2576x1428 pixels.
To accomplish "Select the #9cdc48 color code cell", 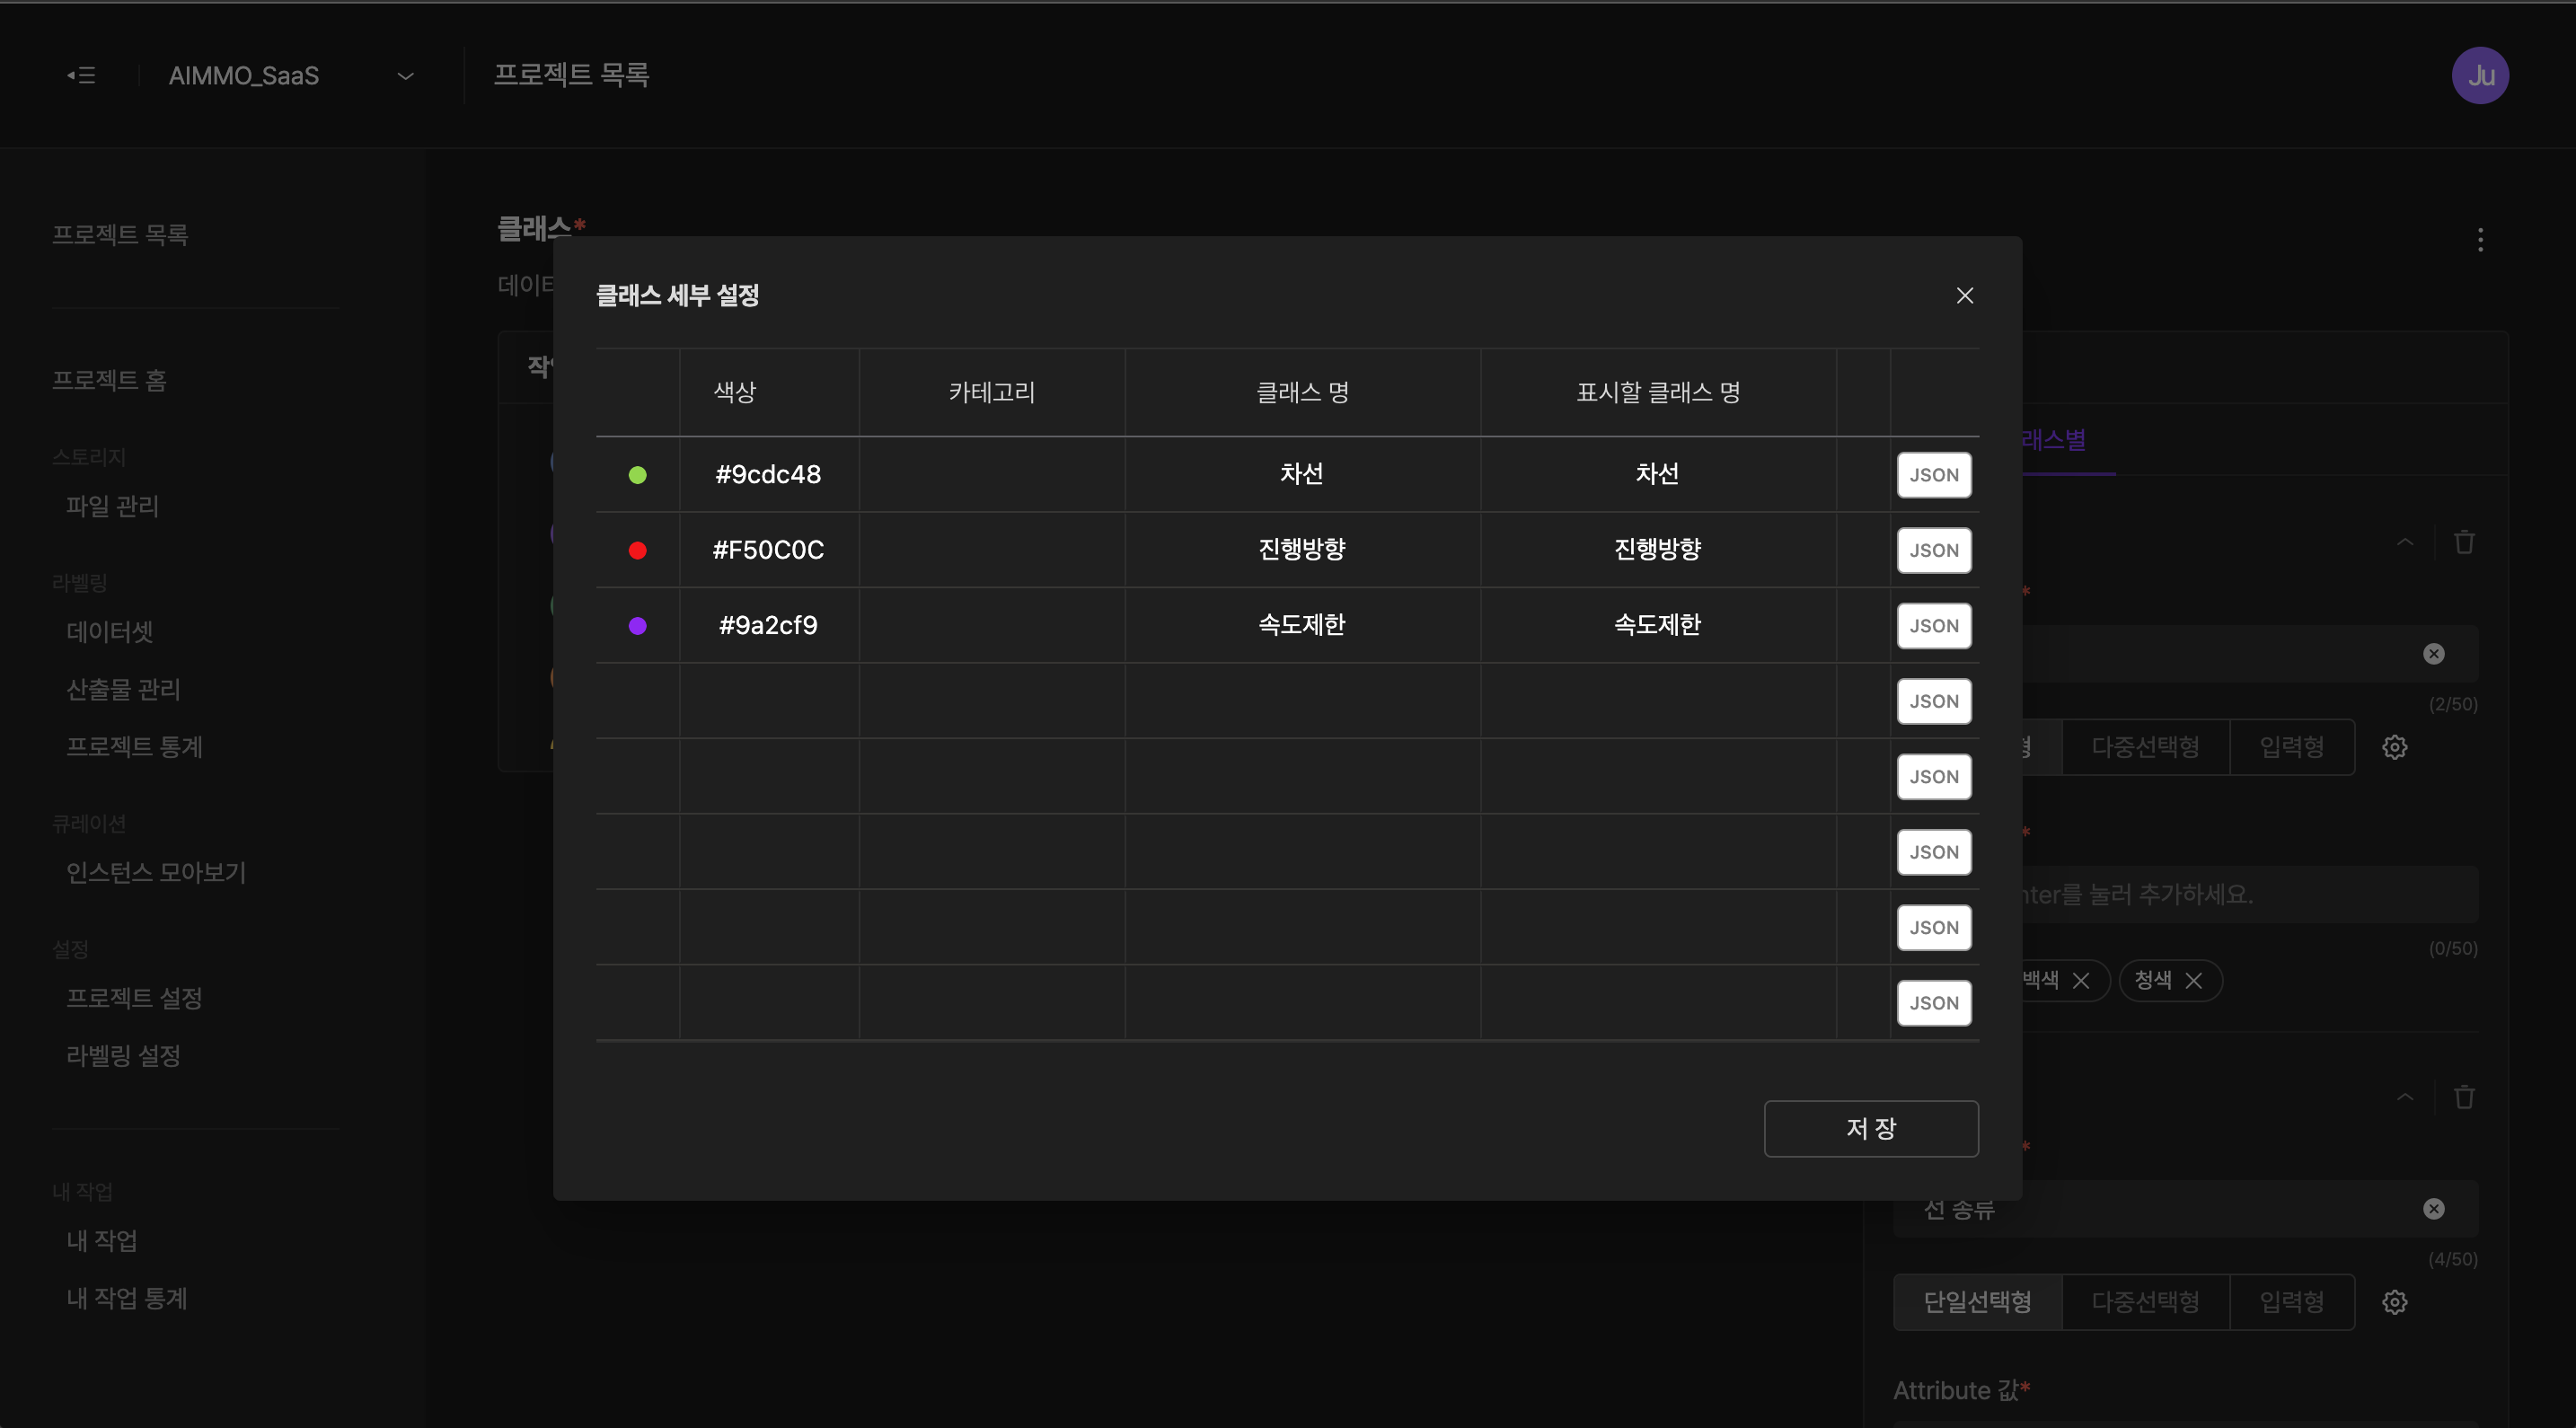I will 768,474.
